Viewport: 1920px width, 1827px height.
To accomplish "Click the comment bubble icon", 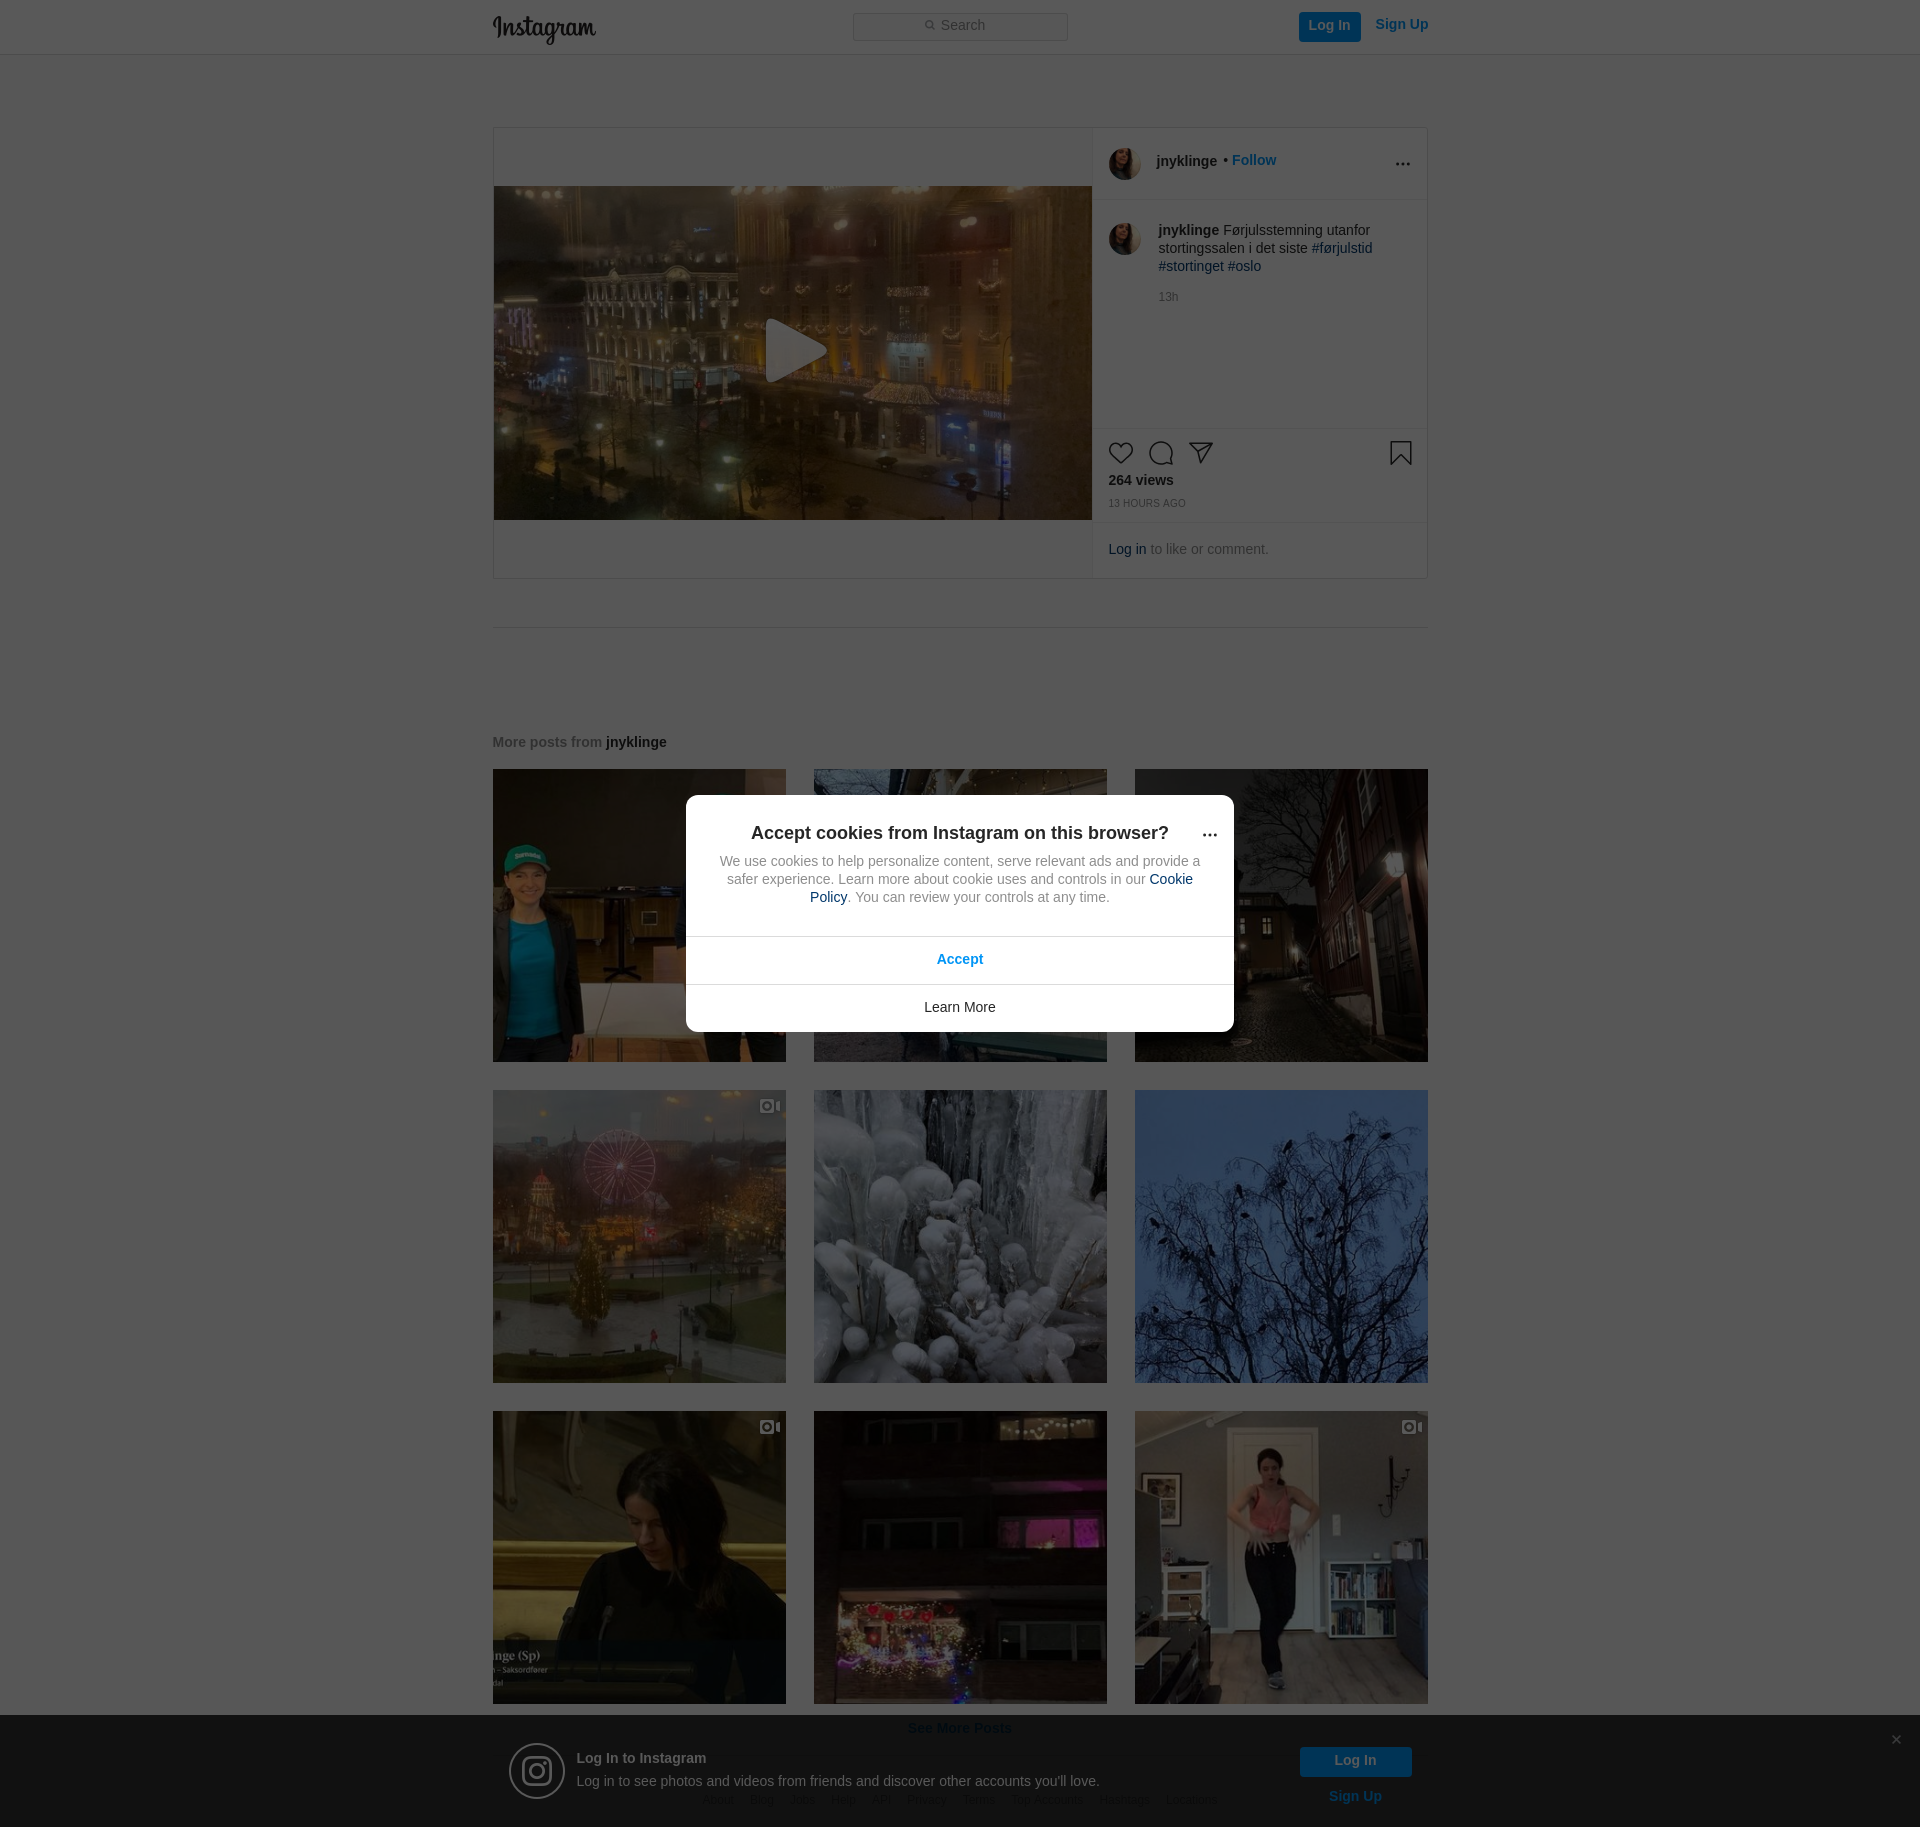I will coord(1161,453).
